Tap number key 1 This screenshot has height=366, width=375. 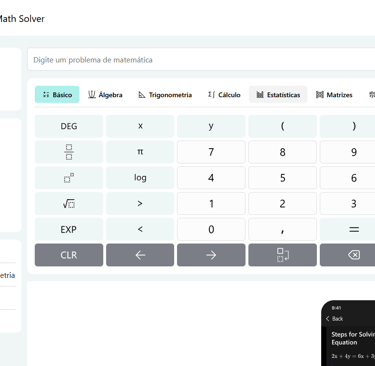coord(211,203)
